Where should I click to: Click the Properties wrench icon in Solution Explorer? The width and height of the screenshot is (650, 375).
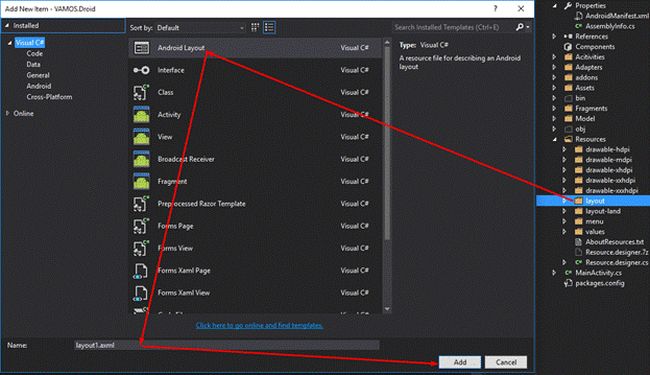click(x=568, y=5)
